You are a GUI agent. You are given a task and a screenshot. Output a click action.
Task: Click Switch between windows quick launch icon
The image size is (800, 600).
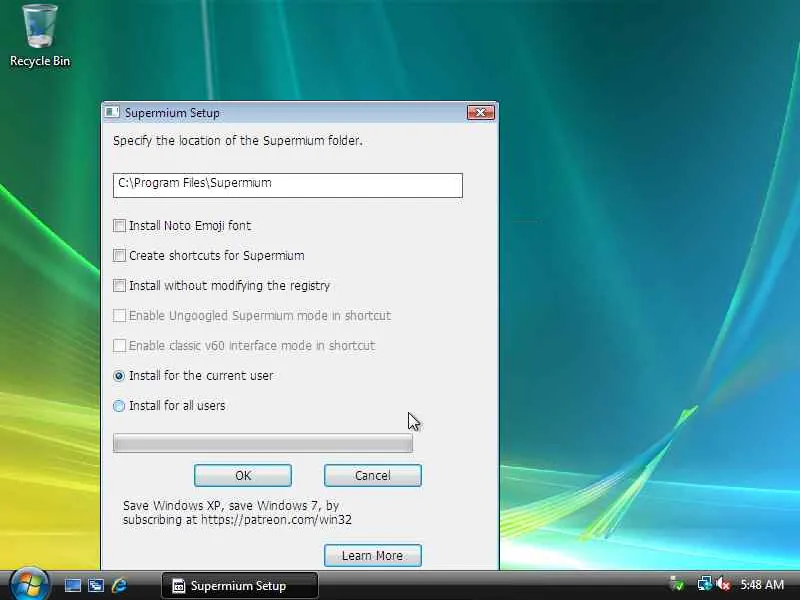(96, 586)
